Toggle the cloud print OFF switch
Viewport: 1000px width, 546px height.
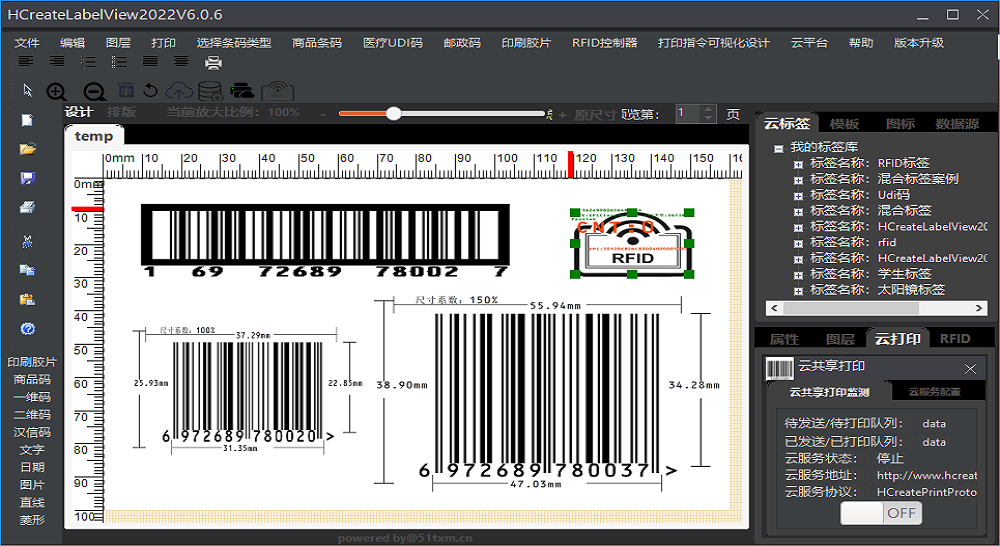coord(881,513)
